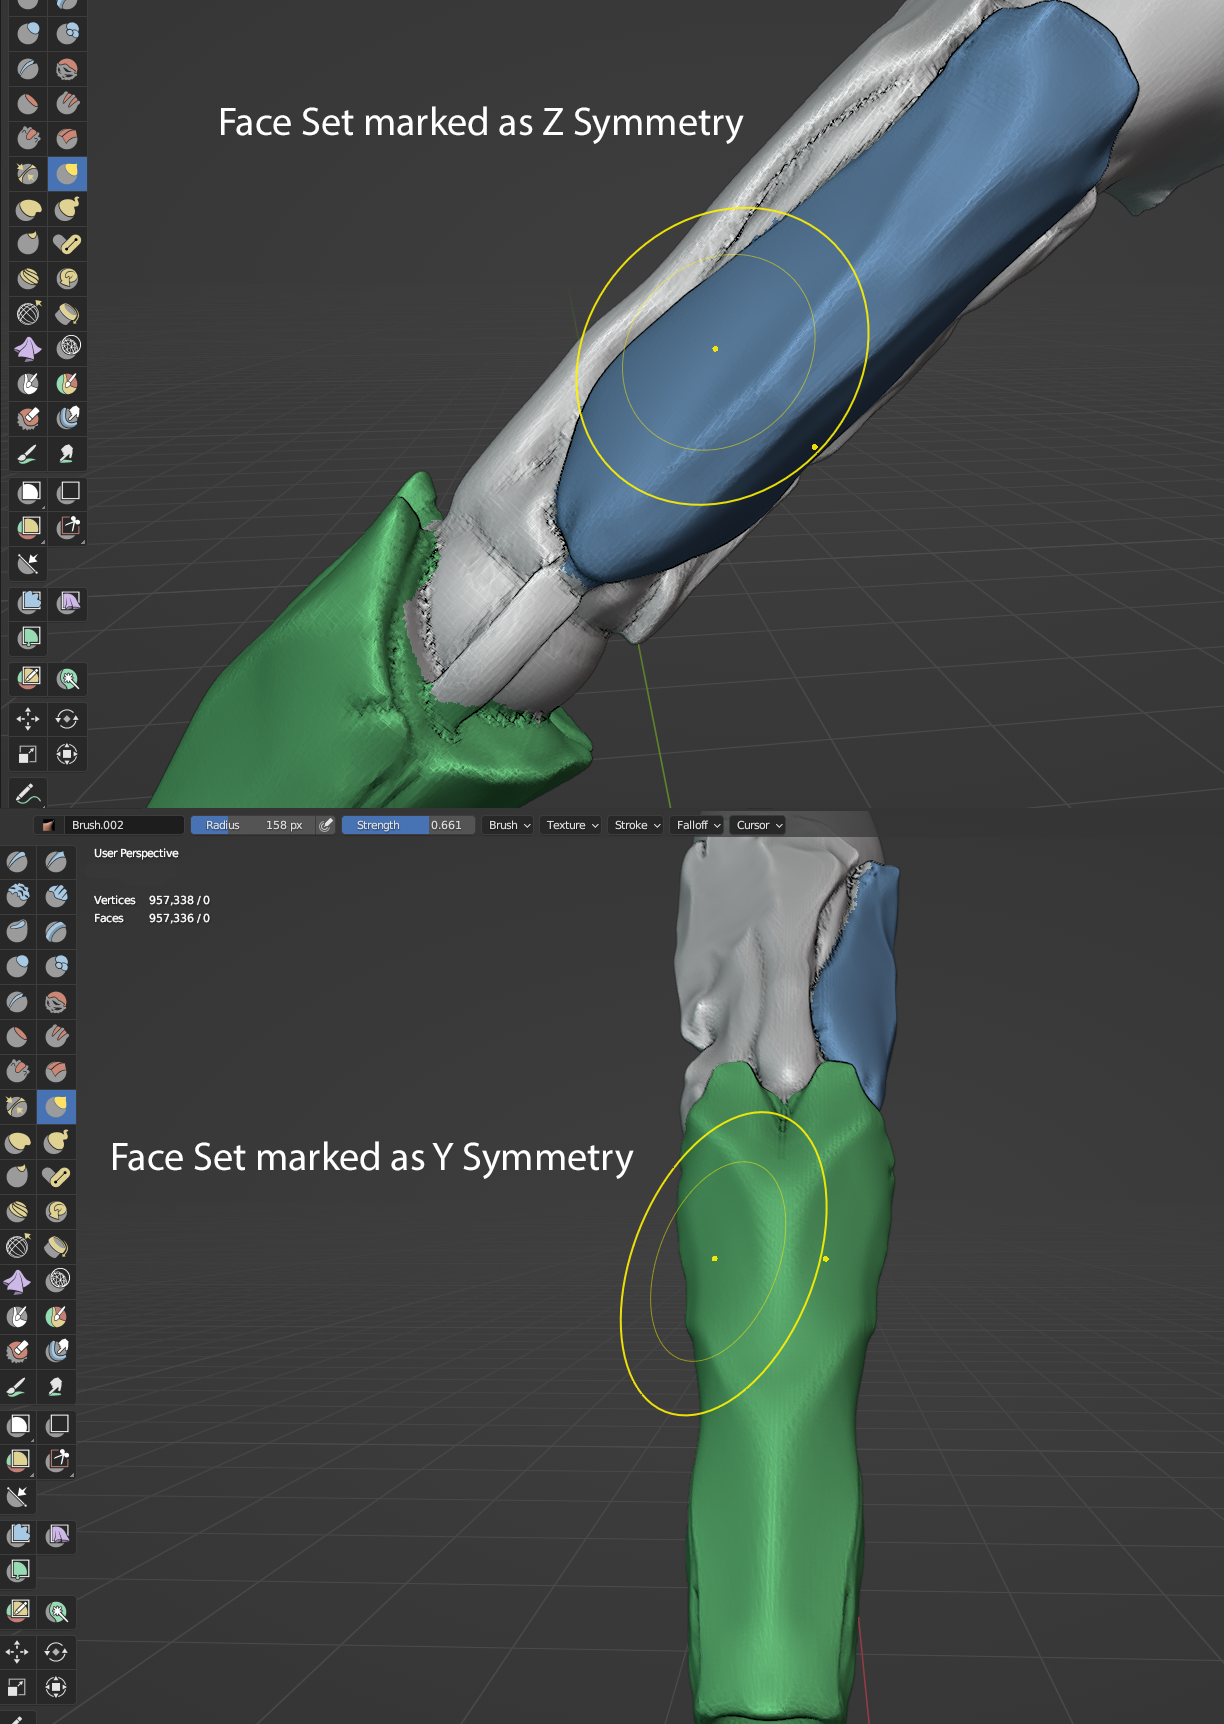The height and width of the screenshot is (1724, 1224).
Task: Choose Pose brush in Z Symmetry toolbar
Action: (67, 244)
